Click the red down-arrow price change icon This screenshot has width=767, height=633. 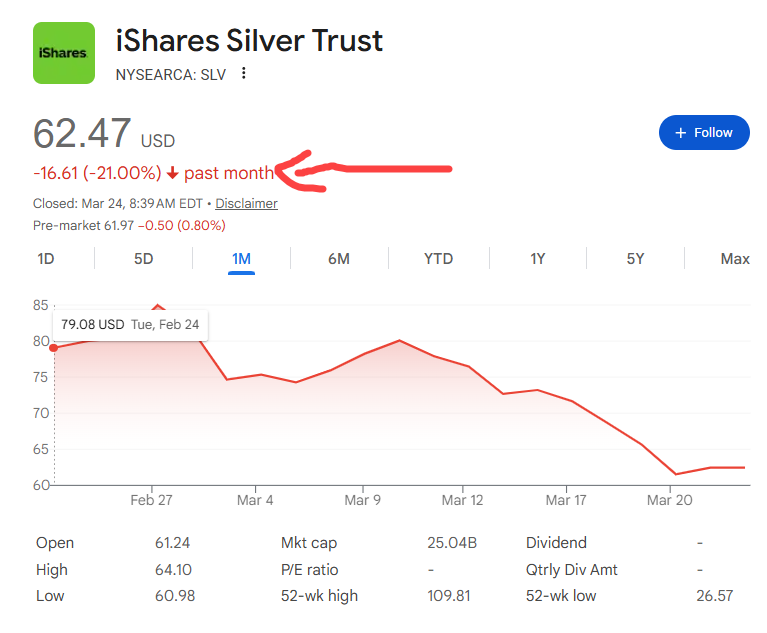coord(172,173)
